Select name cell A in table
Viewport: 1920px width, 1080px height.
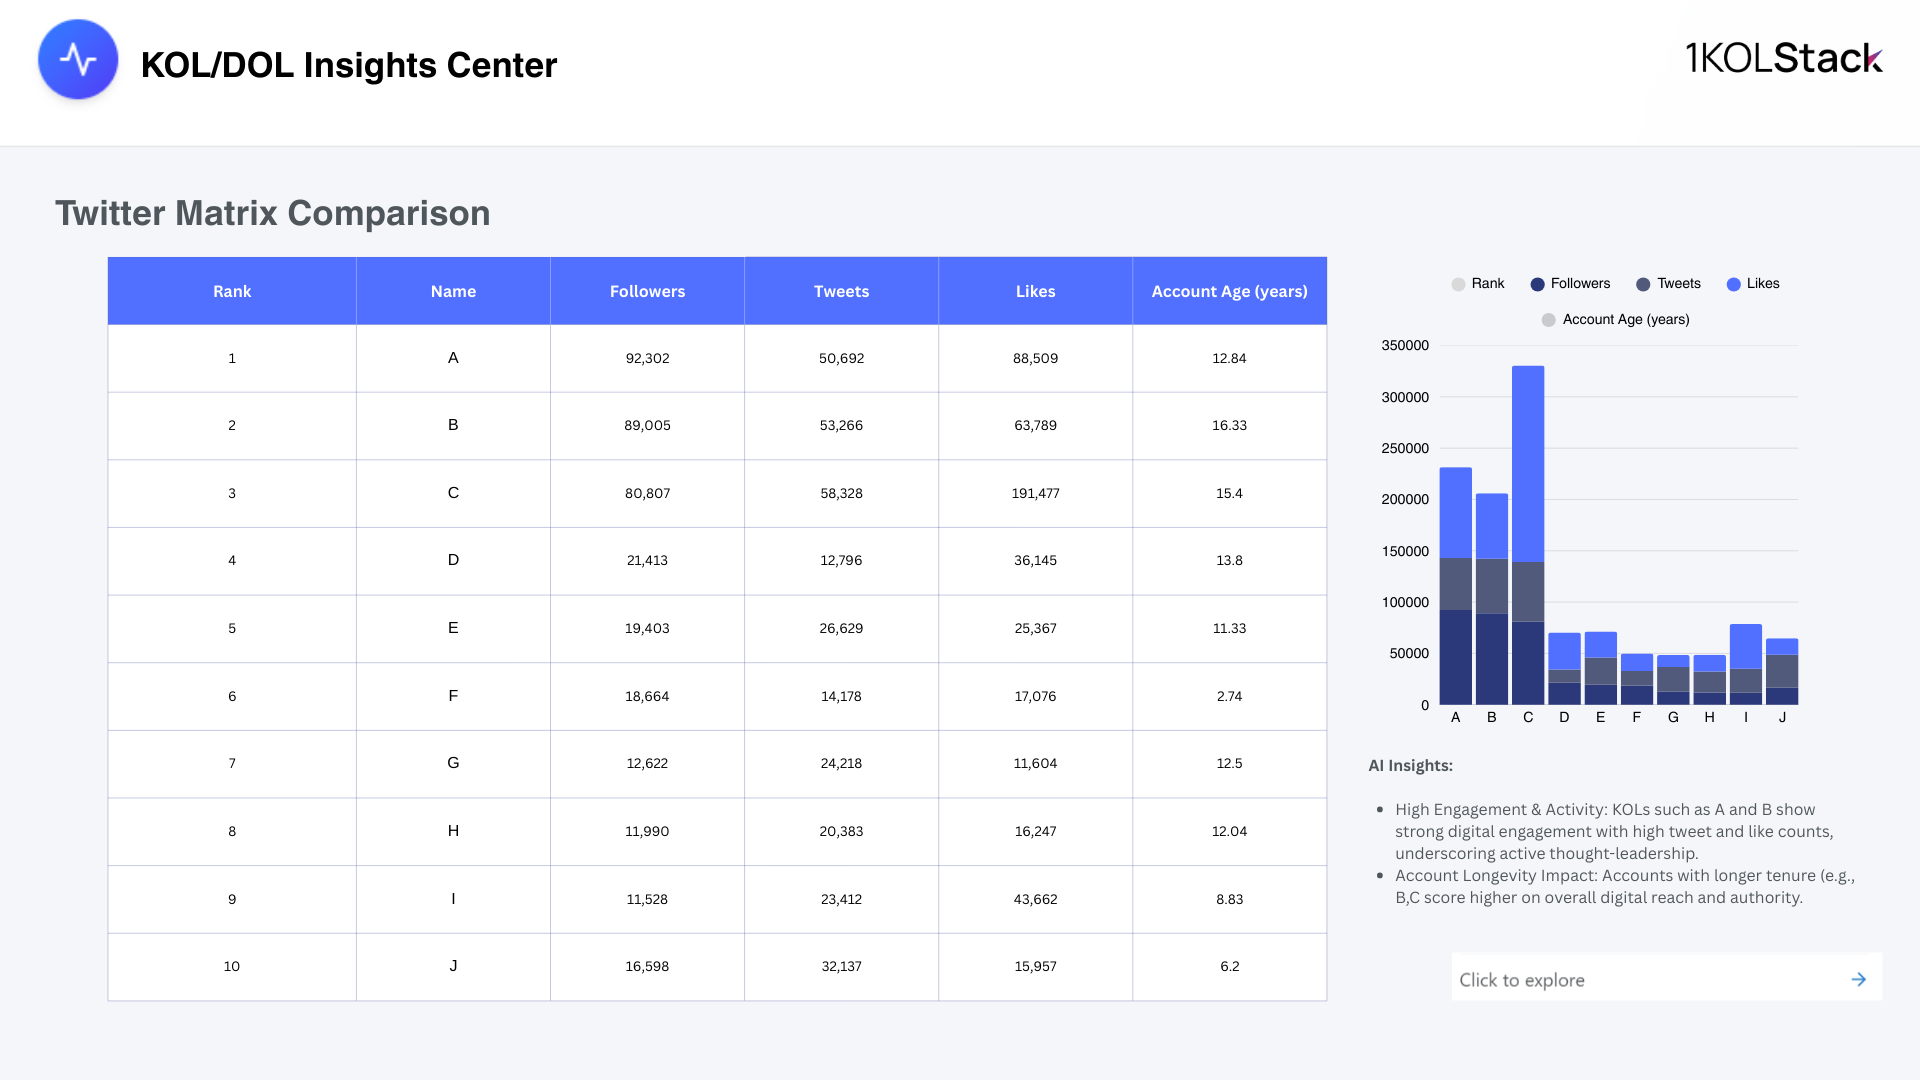click(x=453, y=358)
